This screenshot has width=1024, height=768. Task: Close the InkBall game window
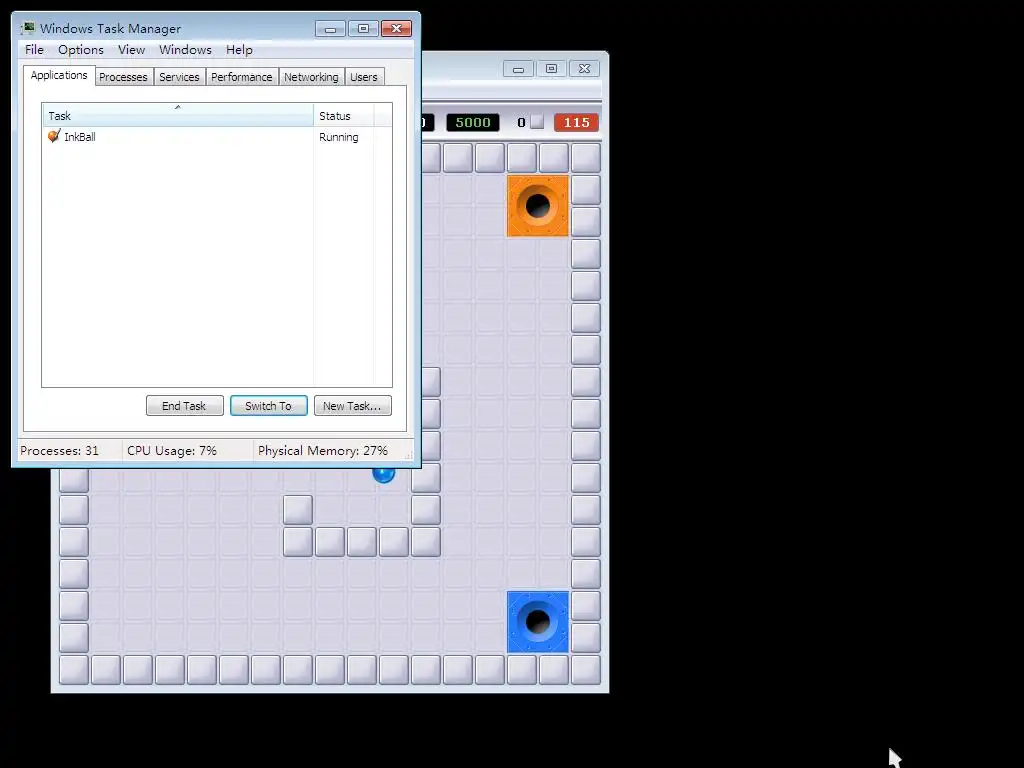[x=584, y=69]
